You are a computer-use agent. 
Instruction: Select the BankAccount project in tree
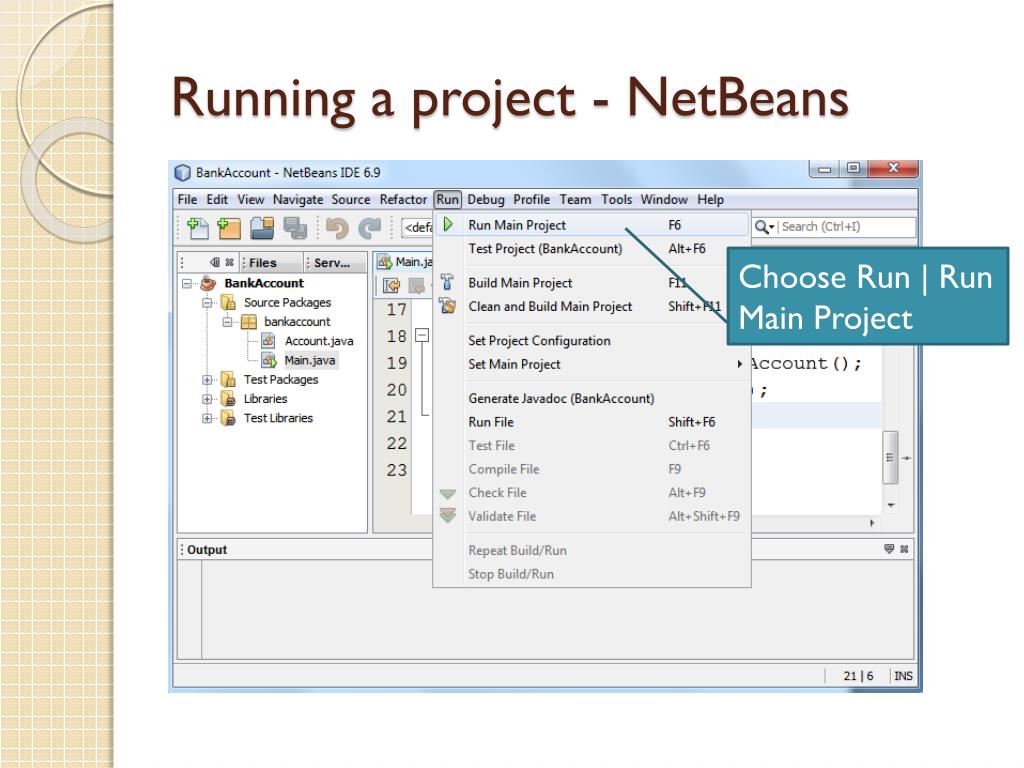click(264, 283)
